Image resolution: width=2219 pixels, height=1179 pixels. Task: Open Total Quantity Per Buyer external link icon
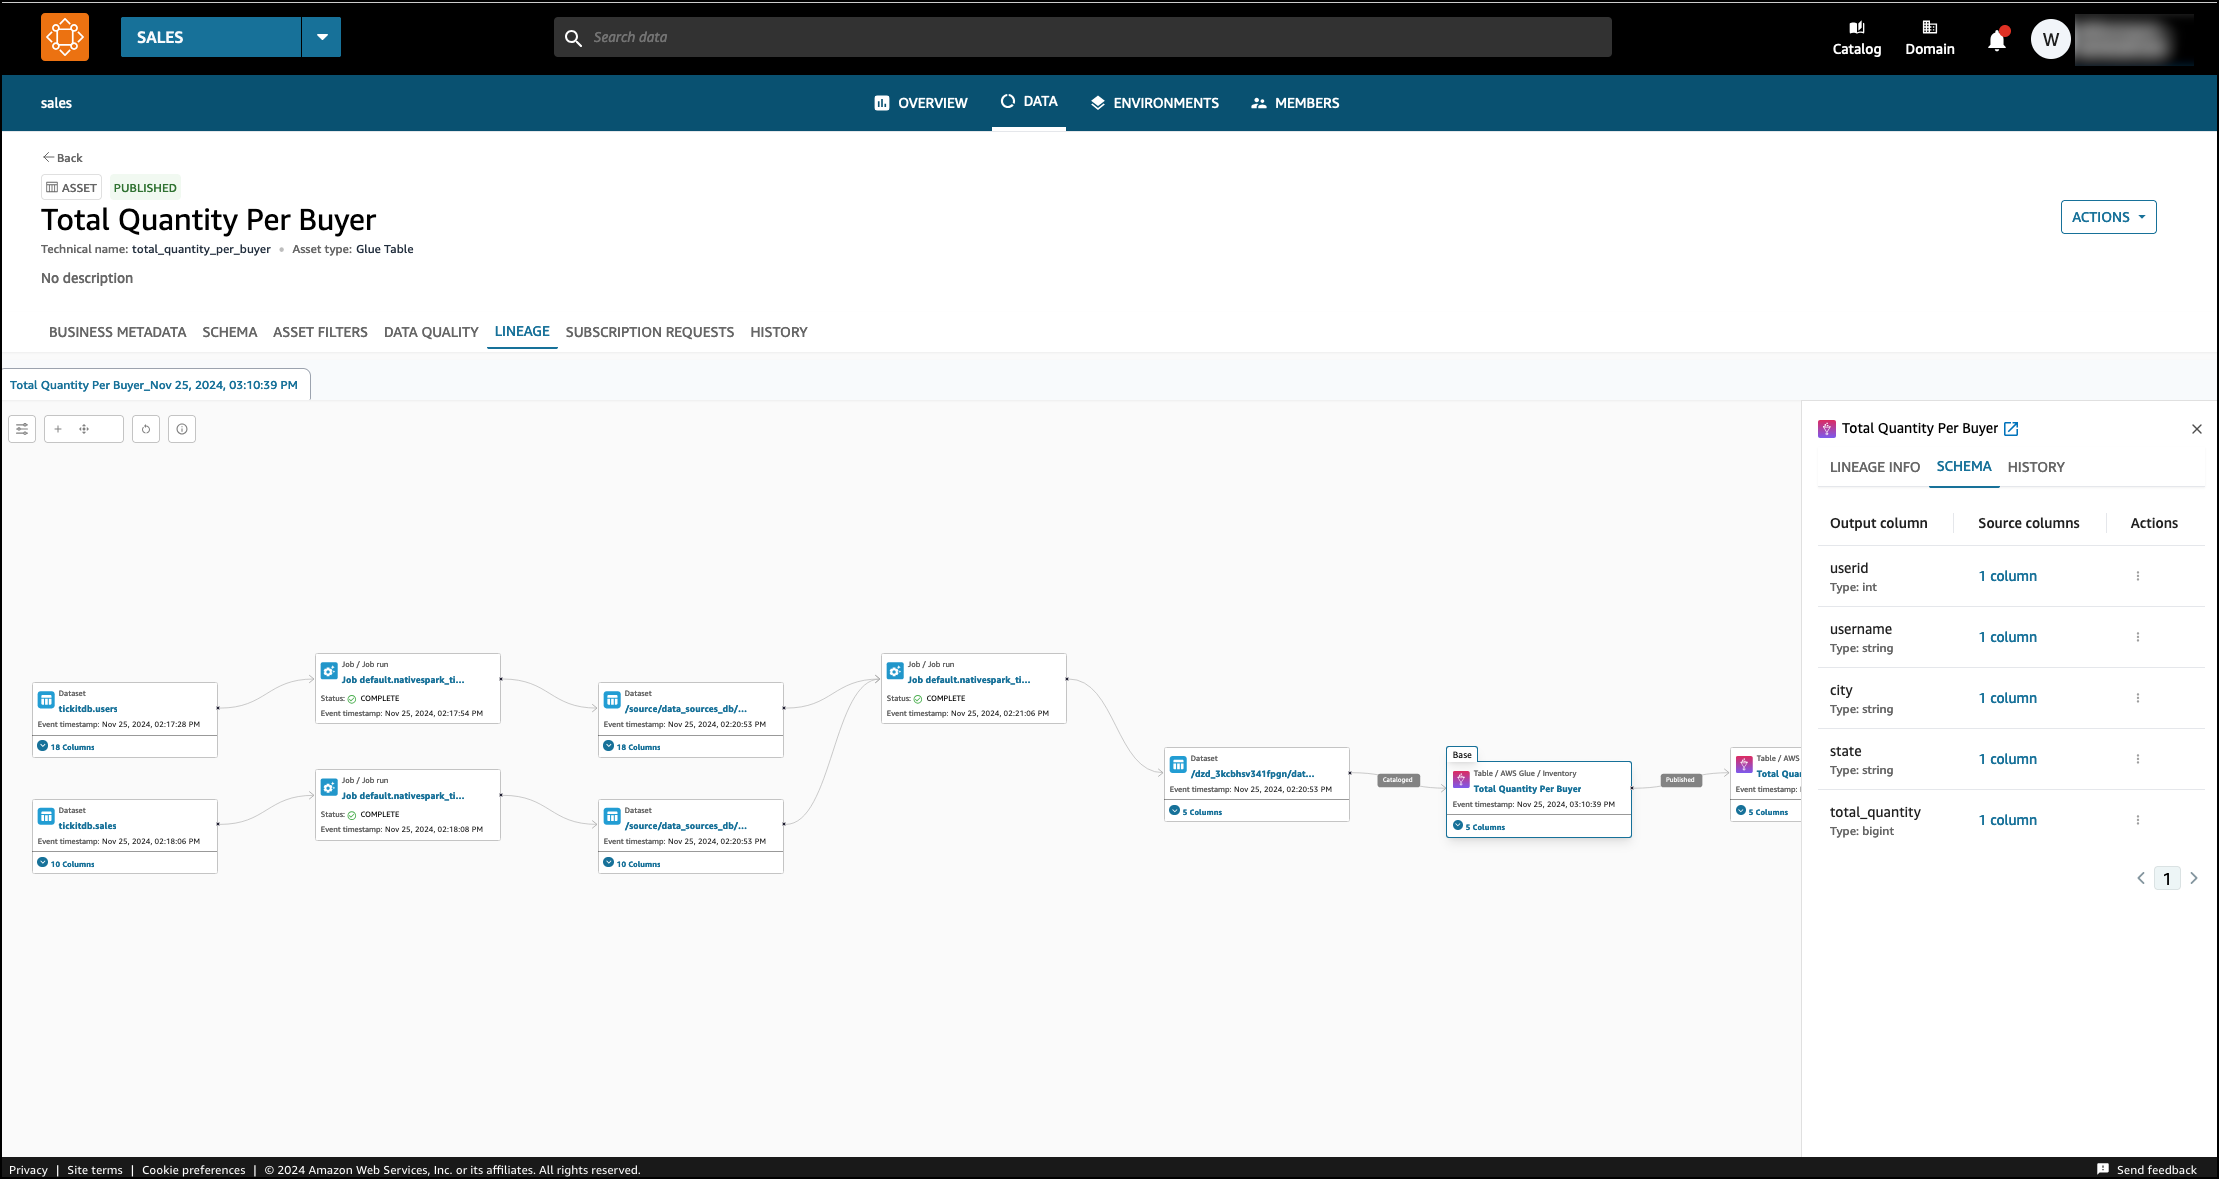tap(2011, 428)
